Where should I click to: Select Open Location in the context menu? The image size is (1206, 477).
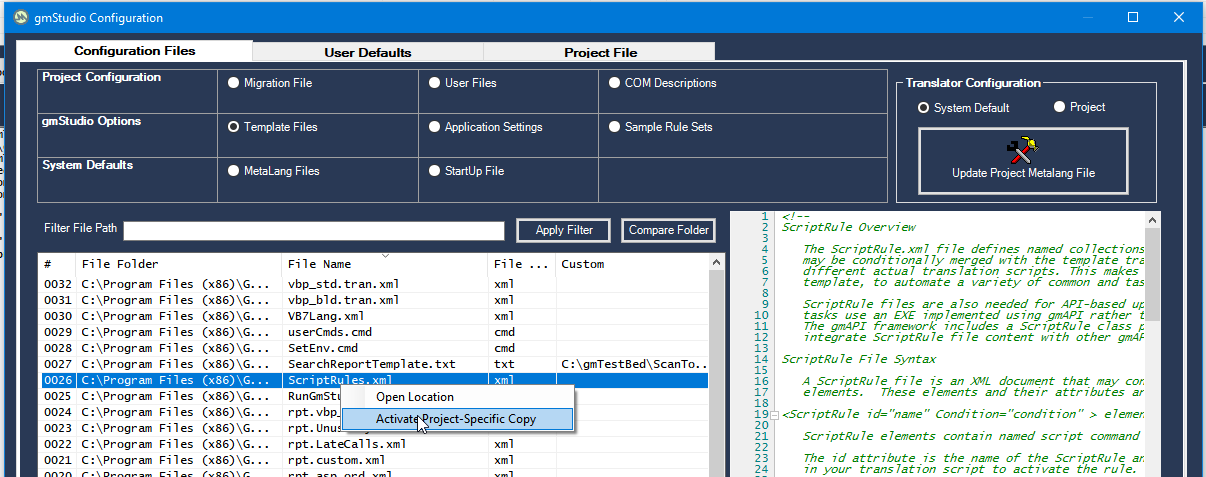[414, 397]
